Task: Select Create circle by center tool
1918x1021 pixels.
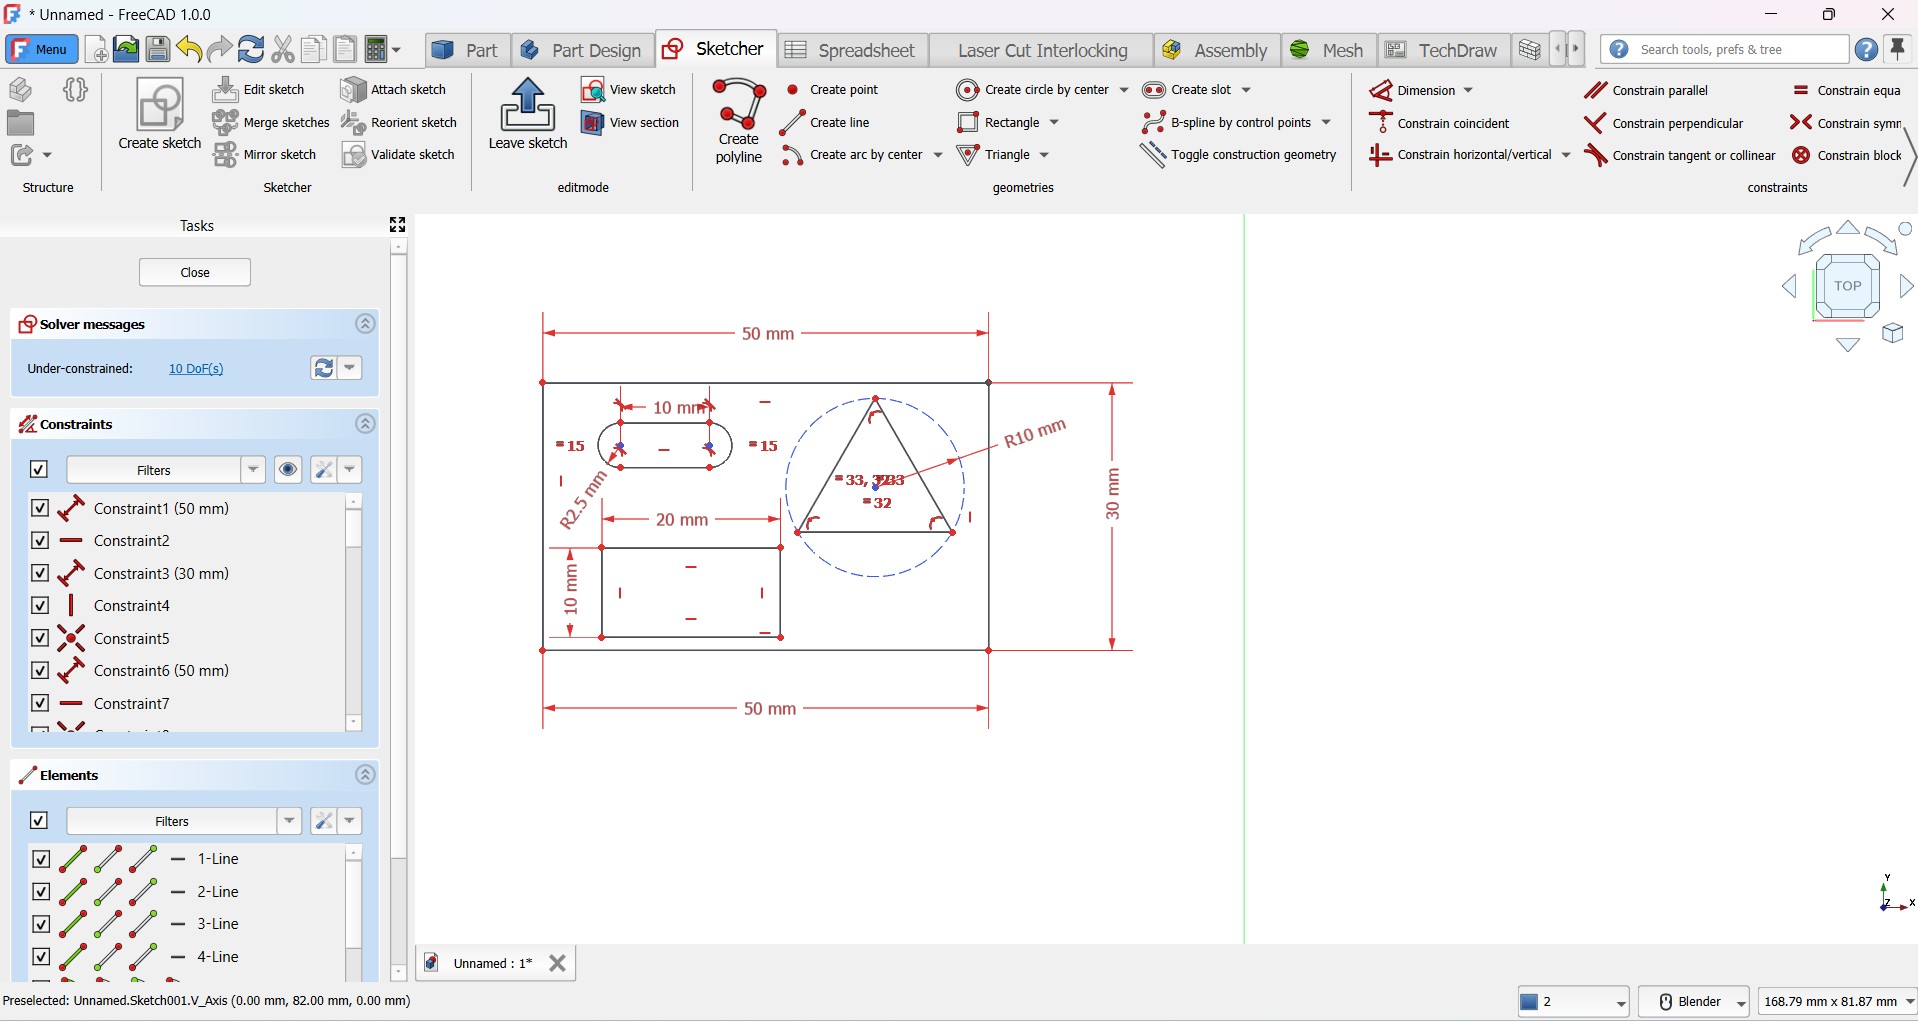Action: [x=1033, y=90]
